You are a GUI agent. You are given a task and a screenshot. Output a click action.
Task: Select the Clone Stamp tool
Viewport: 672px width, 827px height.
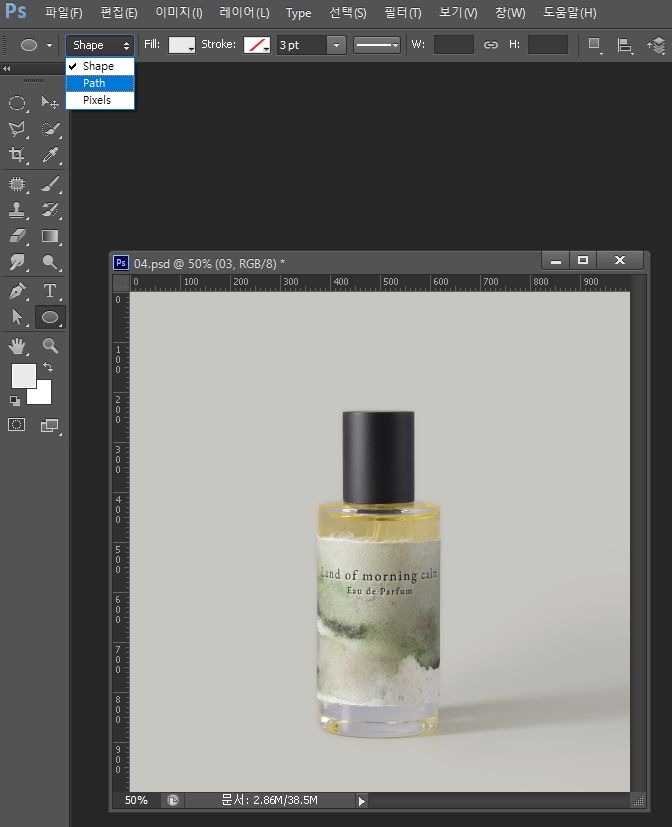click(x=17, y=210)
